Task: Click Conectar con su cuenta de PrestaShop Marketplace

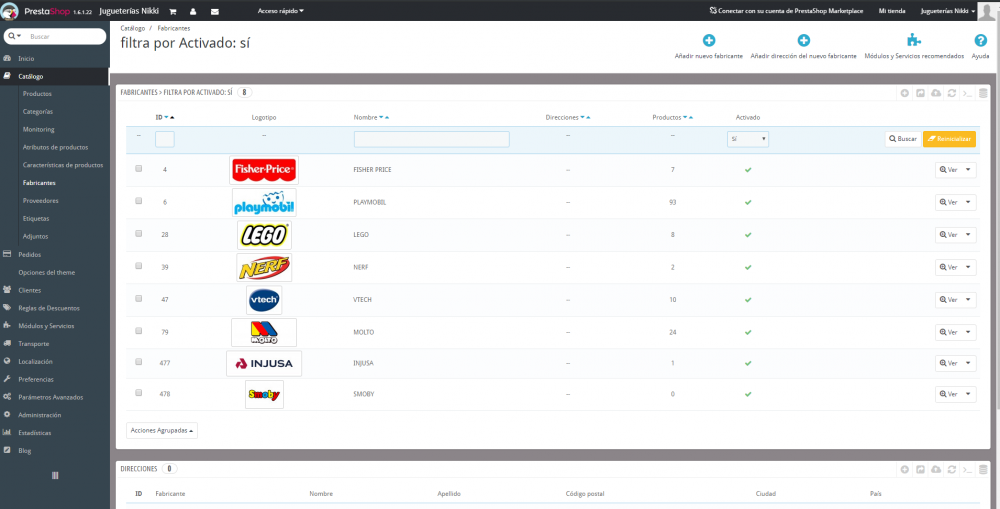Action: (x=786, y=11)
